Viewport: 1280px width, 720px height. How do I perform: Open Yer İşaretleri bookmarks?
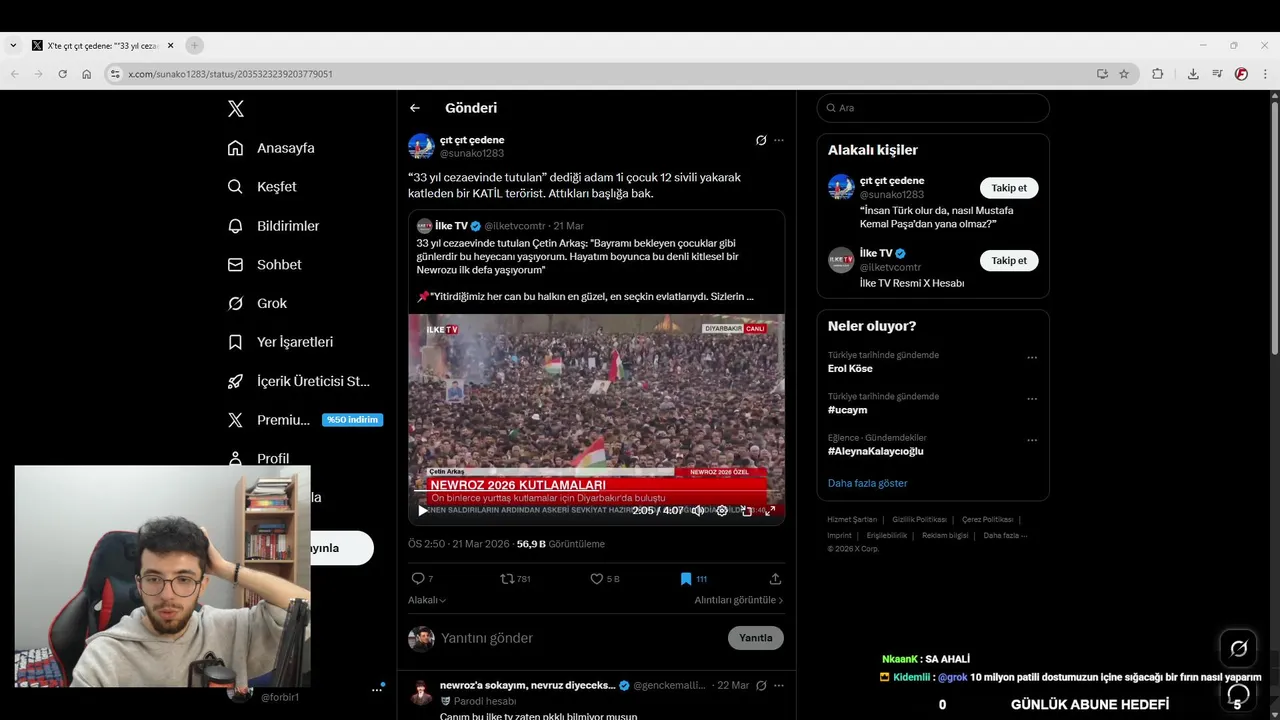point(280,342)
